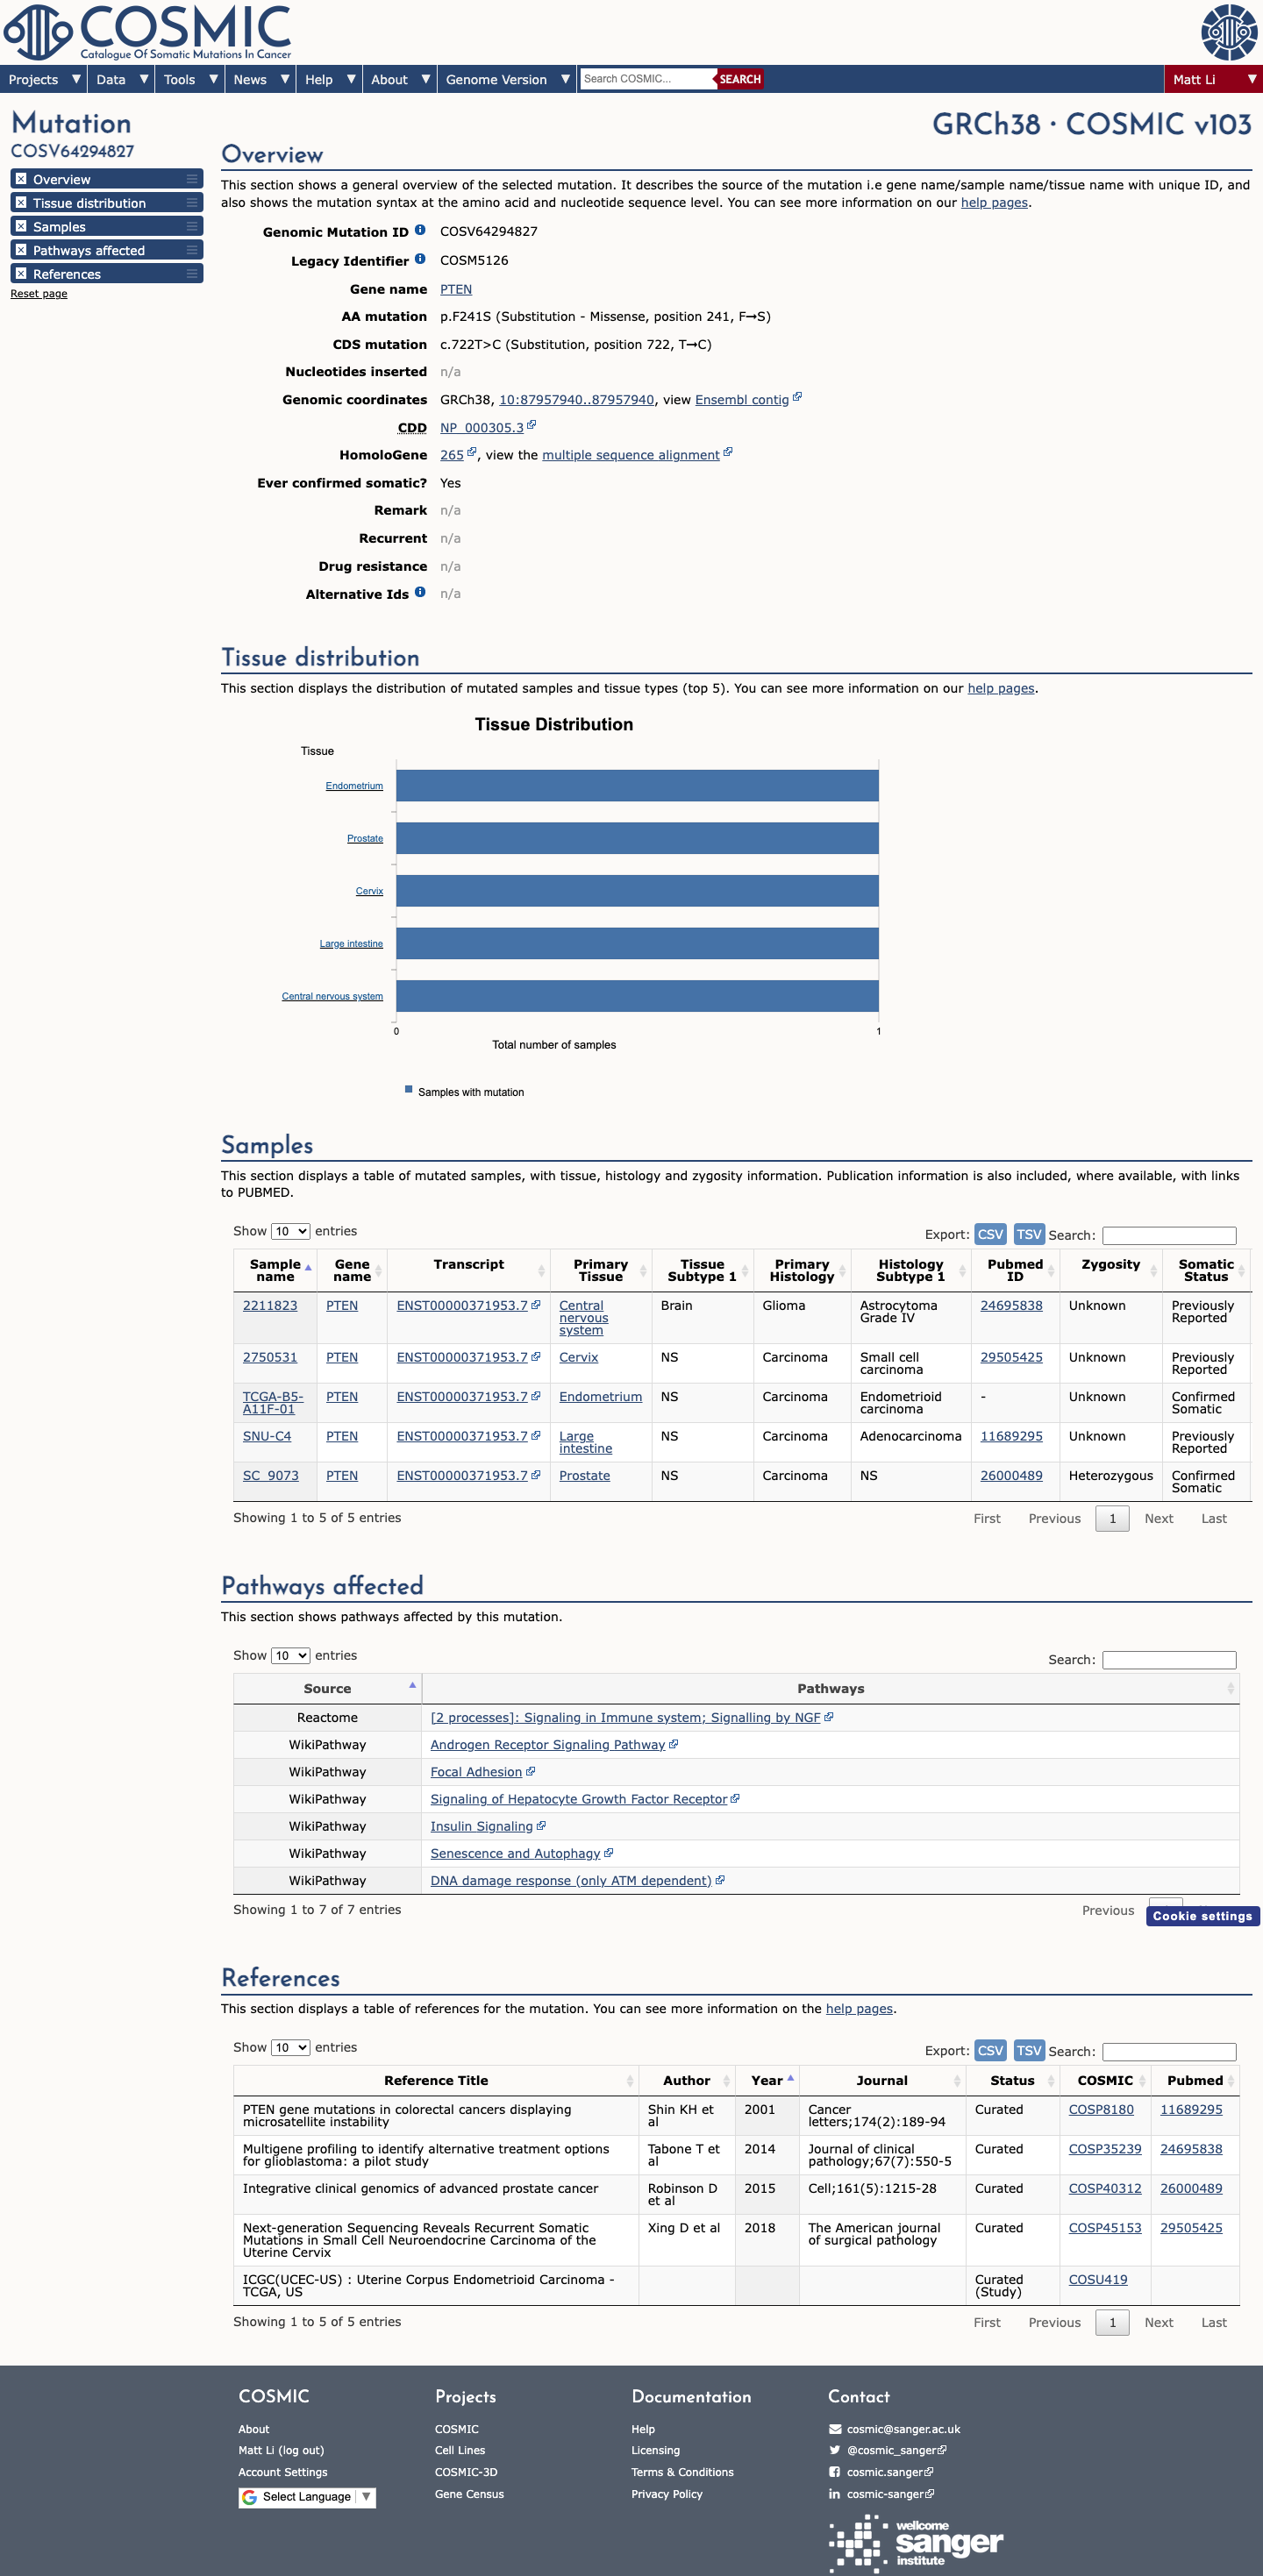Viewport: 1263px width, 2576px height.
Task: Toggle the Samples section box in sidebar
Action: tap(21, 227)
